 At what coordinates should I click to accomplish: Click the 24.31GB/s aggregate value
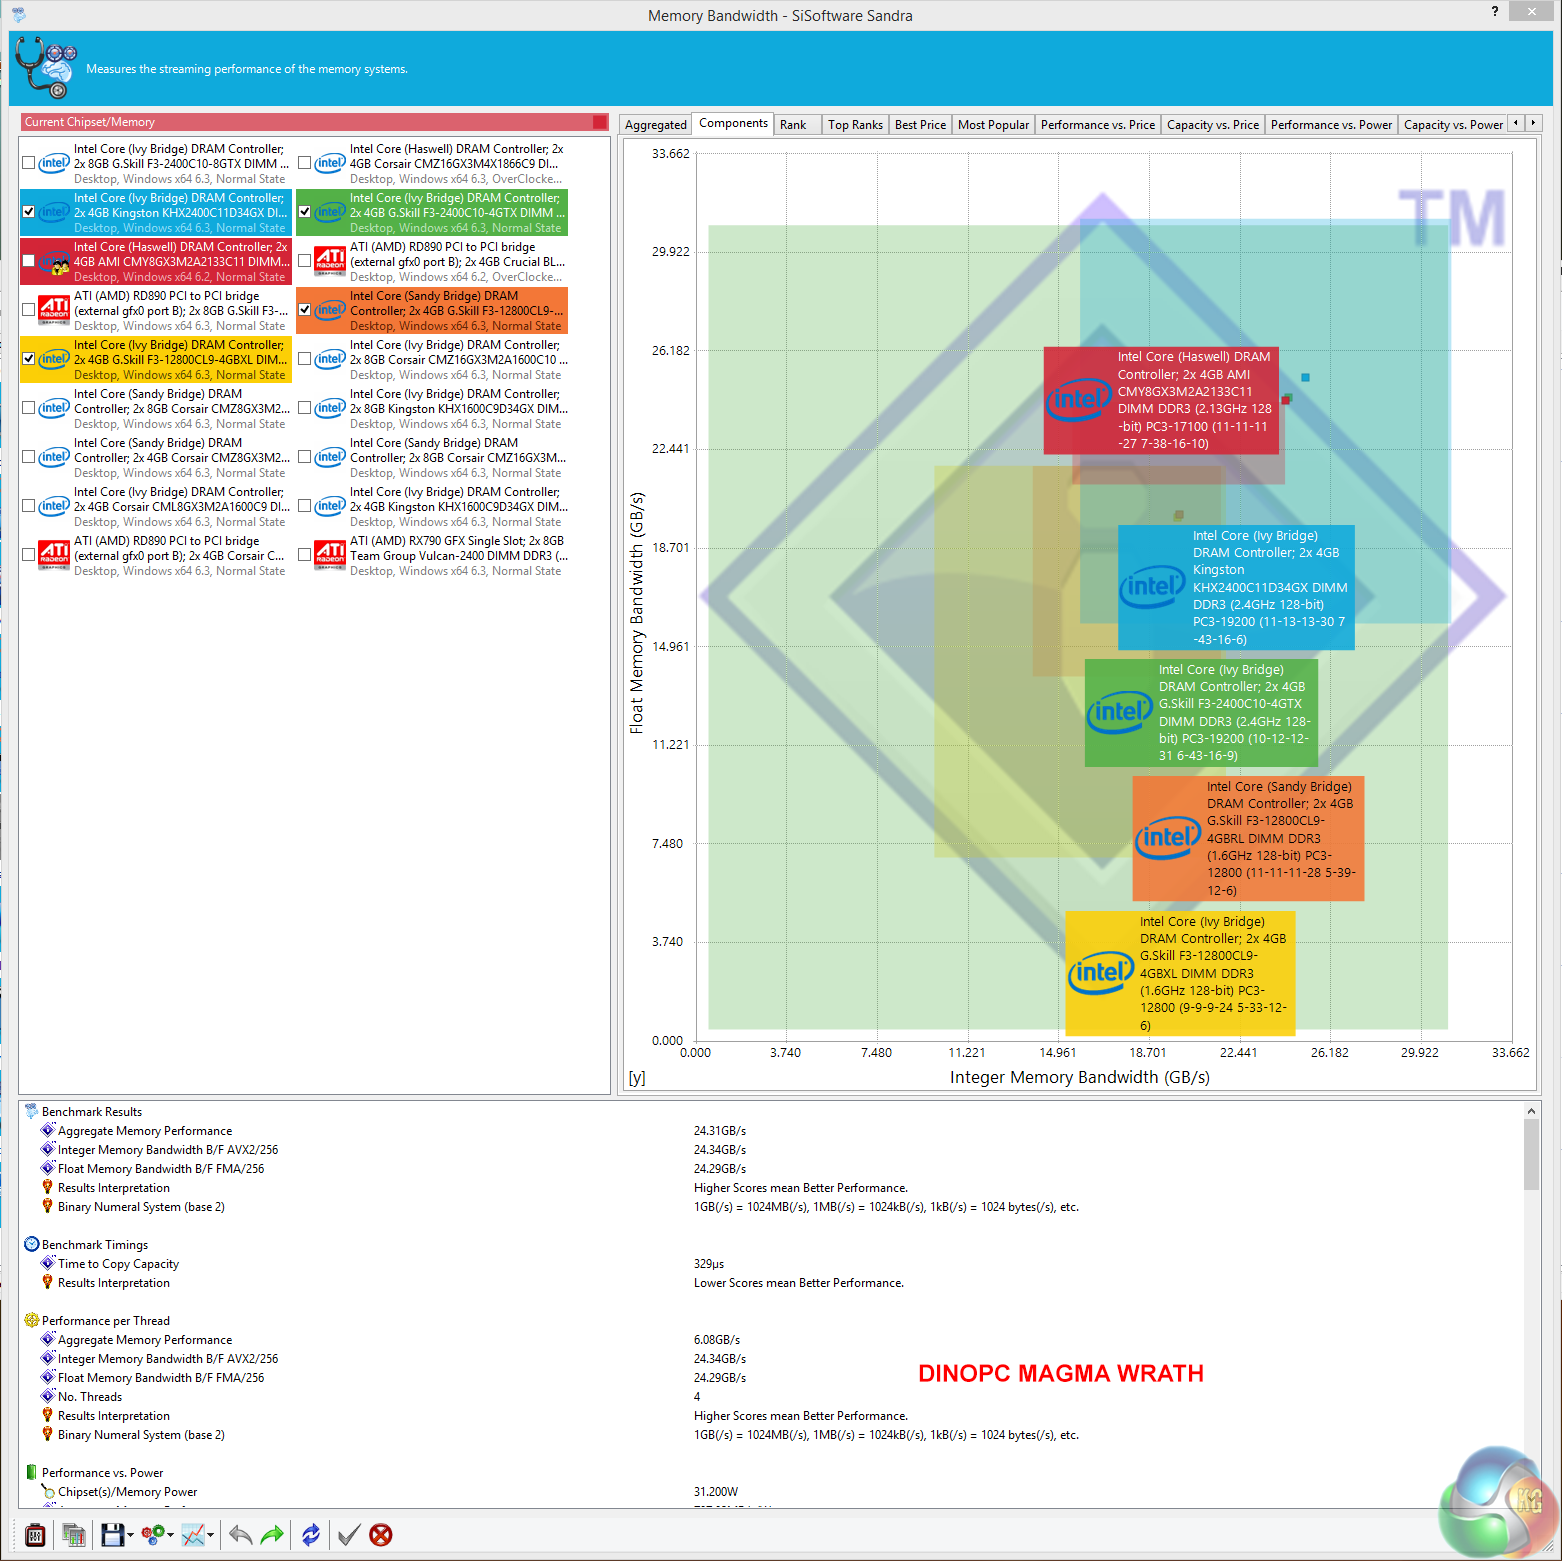(720, 1130)
